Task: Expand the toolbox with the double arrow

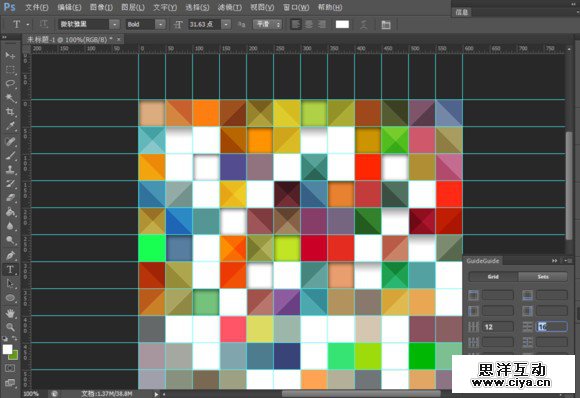Action: point(4,37)
